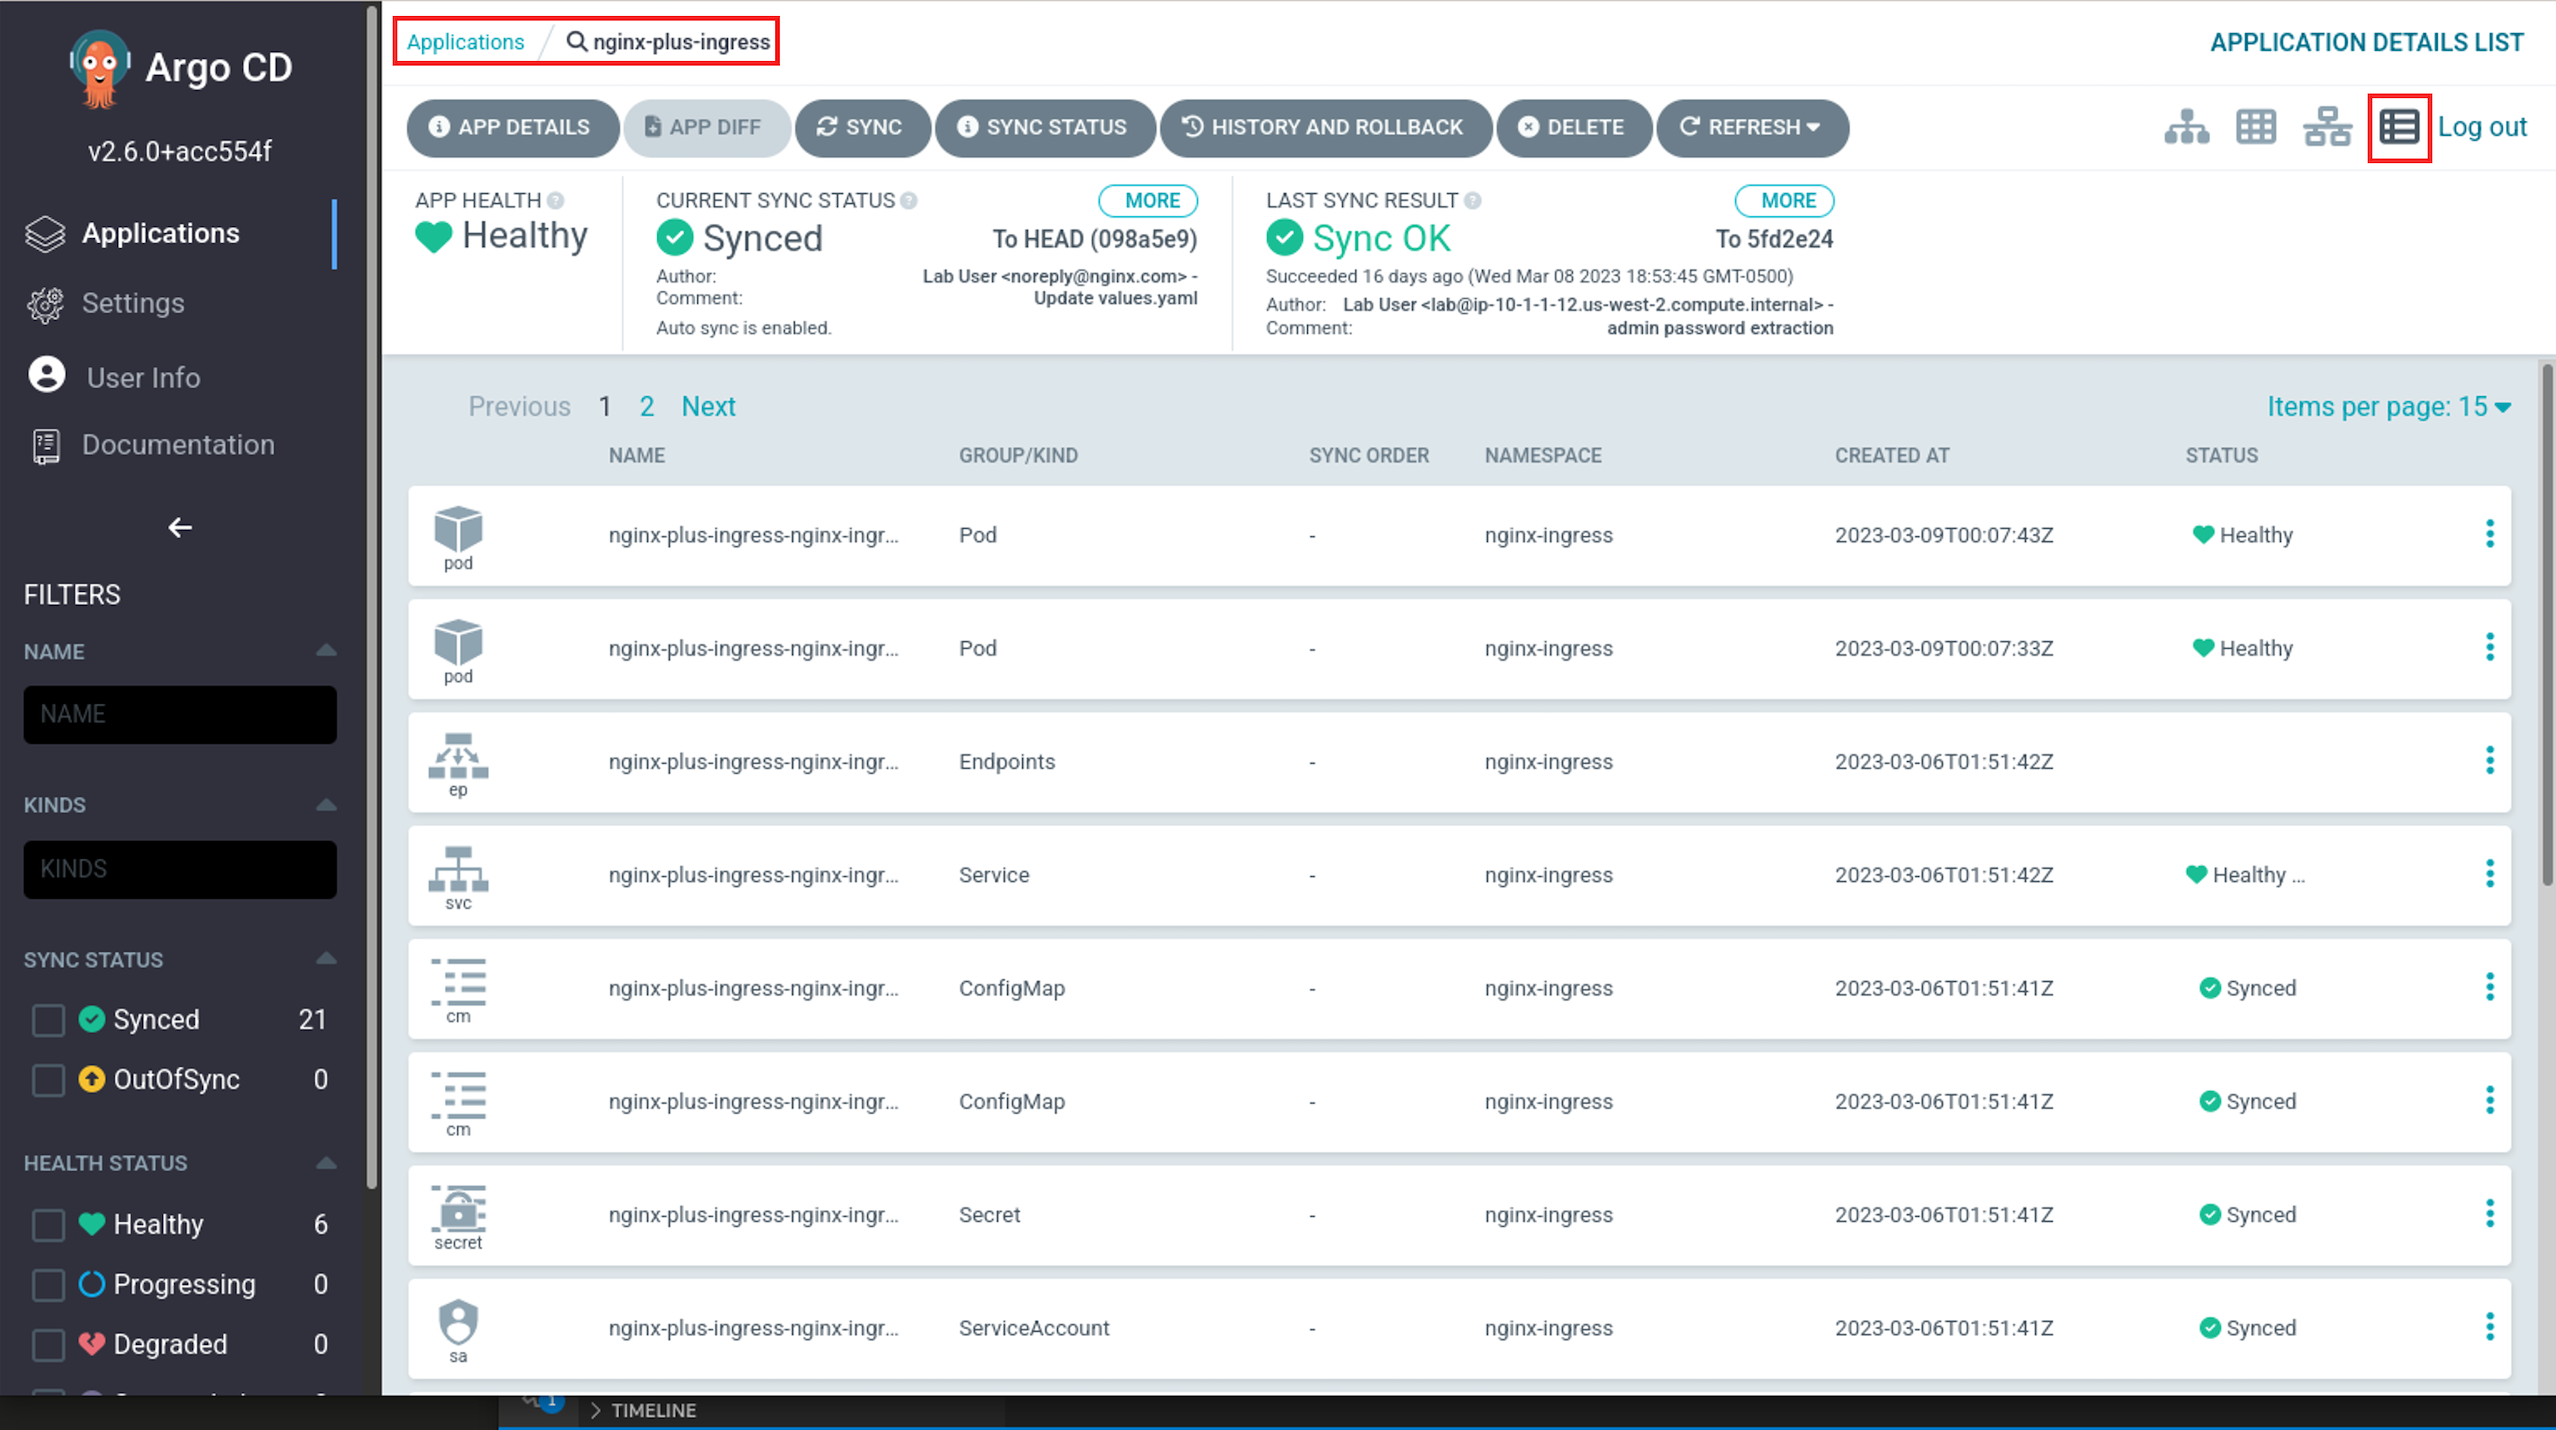Click the KINDS filter input field
Screen dimensions: 2556x1430
[x=180, y=869]
